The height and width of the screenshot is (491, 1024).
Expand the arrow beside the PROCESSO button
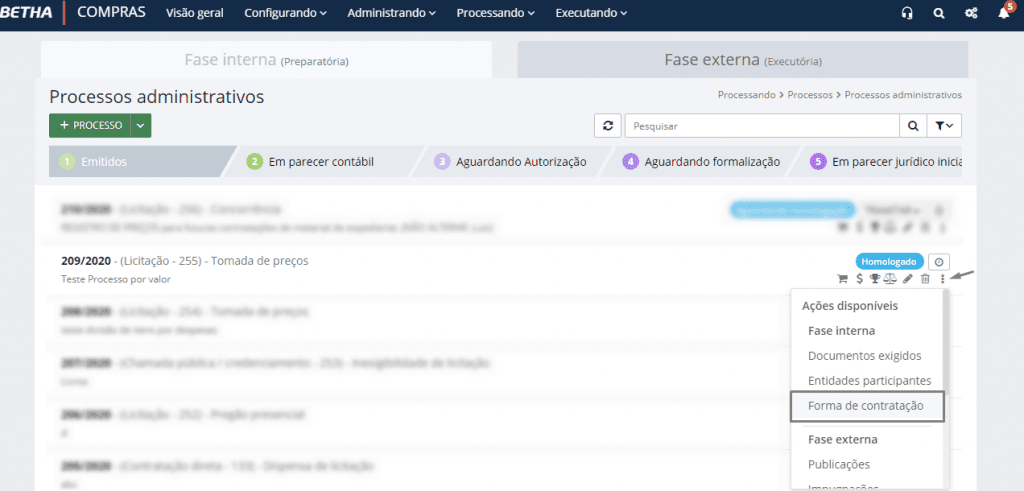point(141,125)
